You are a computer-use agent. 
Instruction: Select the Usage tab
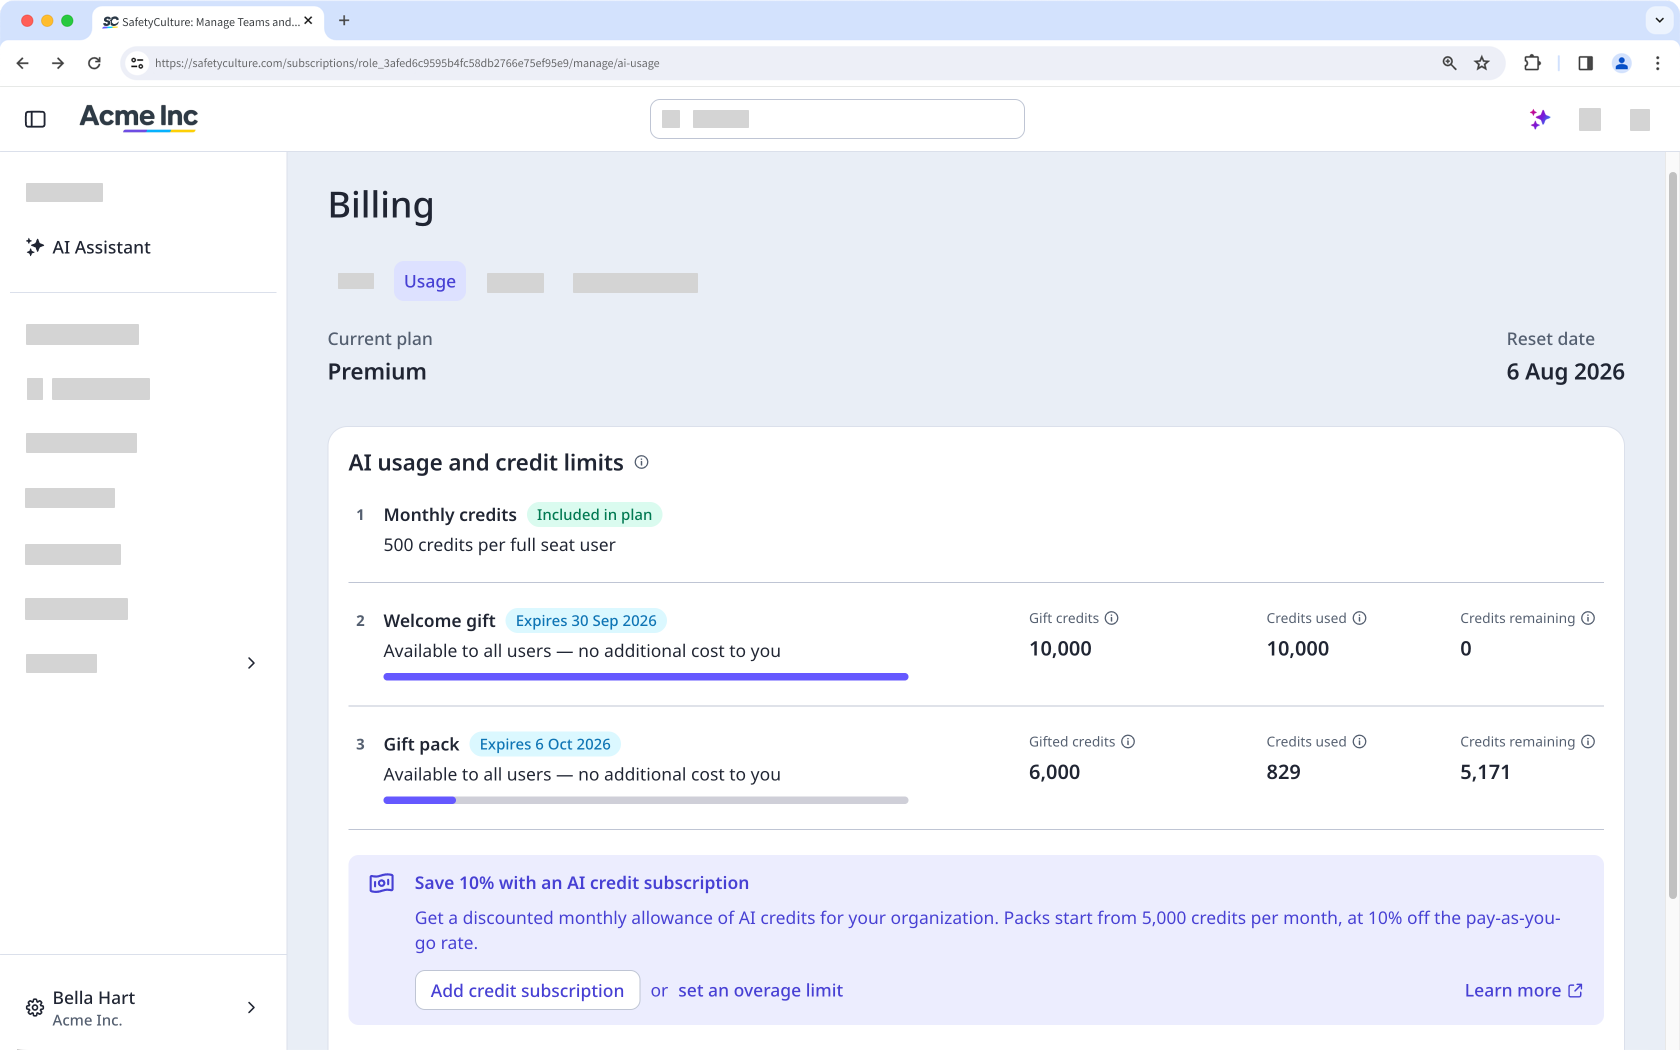pos(430,282)
